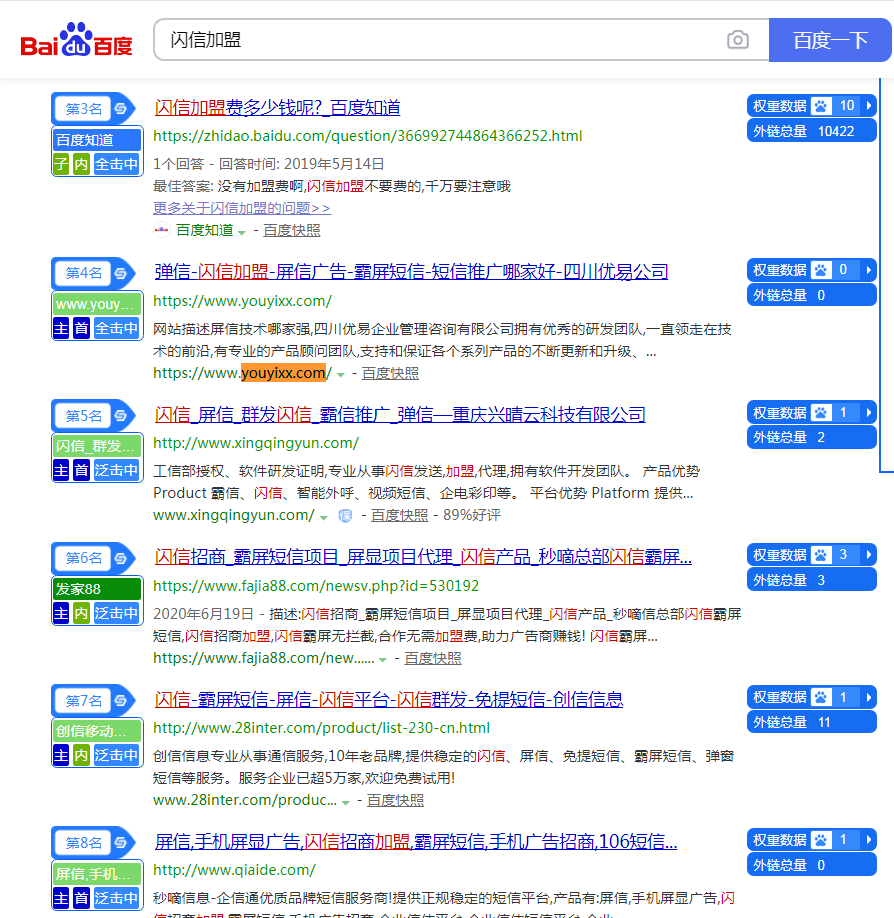Open result 闪信加盟费多少钱呢?_百度知道
This screenshot has width=894, height=918.
[278, 108]
